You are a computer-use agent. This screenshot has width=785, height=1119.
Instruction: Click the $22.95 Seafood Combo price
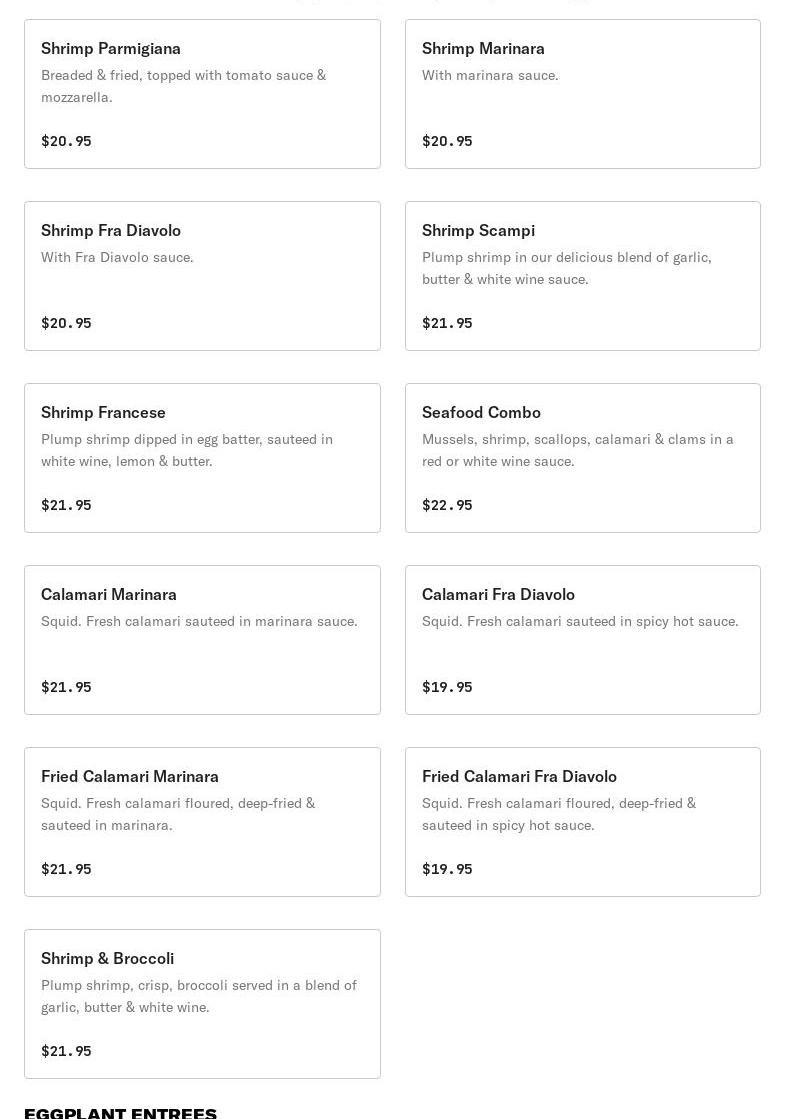coord(447,505)
